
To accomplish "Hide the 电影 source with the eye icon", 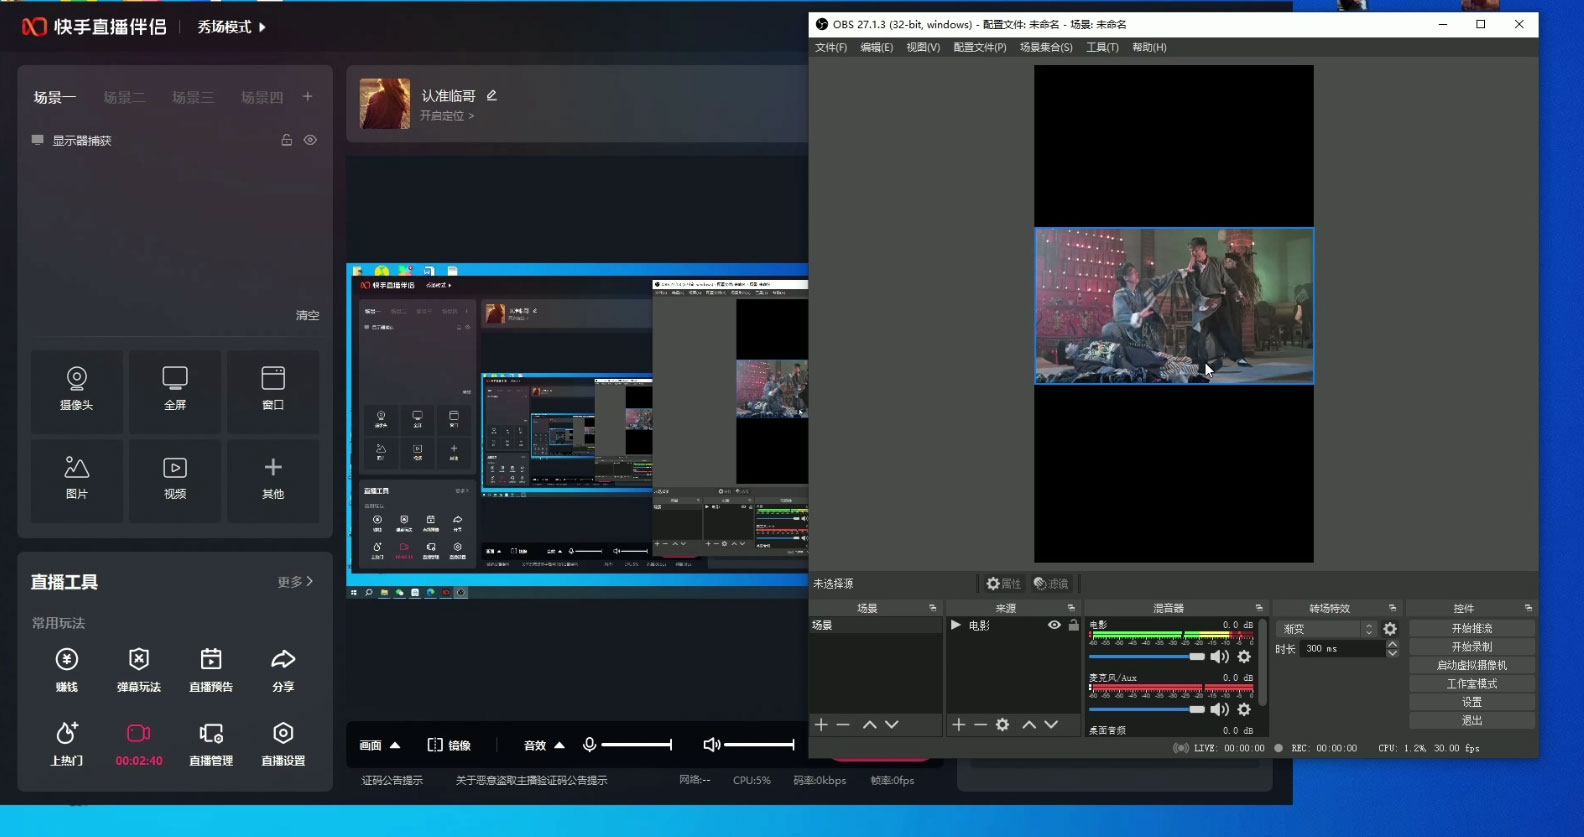I will coord(1054,625).
